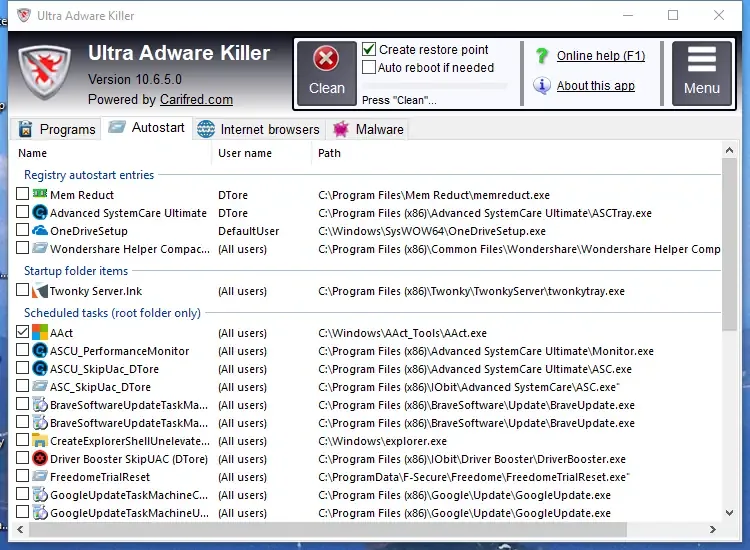Open the hamburger Menu button

pyautogui.click(x=702, y=73)
